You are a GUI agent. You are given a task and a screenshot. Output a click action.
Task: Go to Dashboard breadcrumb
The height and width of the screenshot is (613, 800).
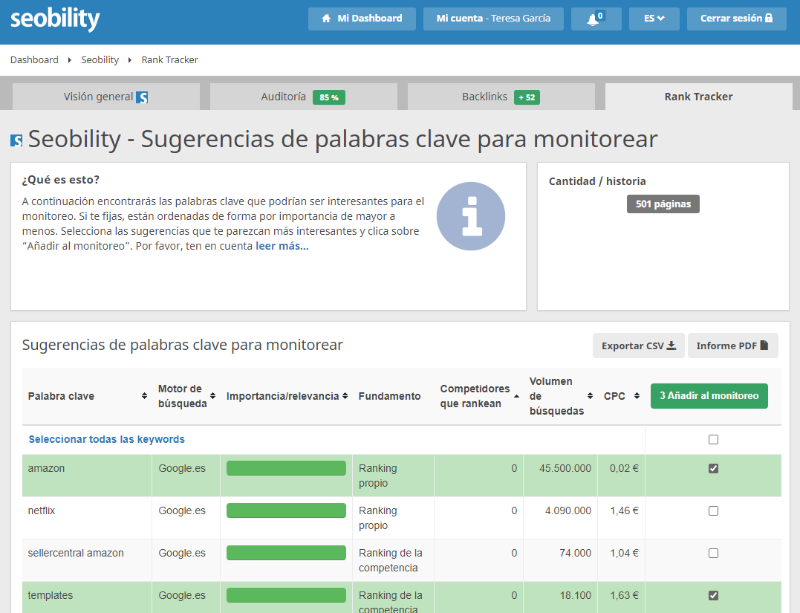tap(34, 60)
